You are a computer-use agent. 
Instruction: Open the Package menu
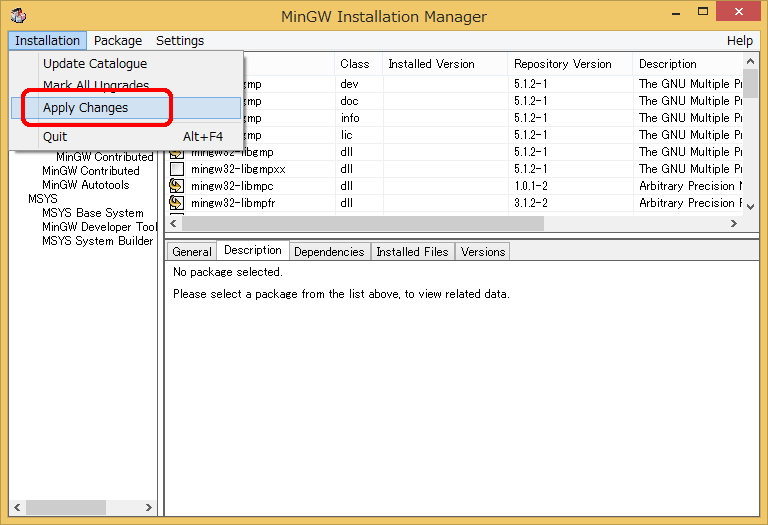[x=118, y=41]
